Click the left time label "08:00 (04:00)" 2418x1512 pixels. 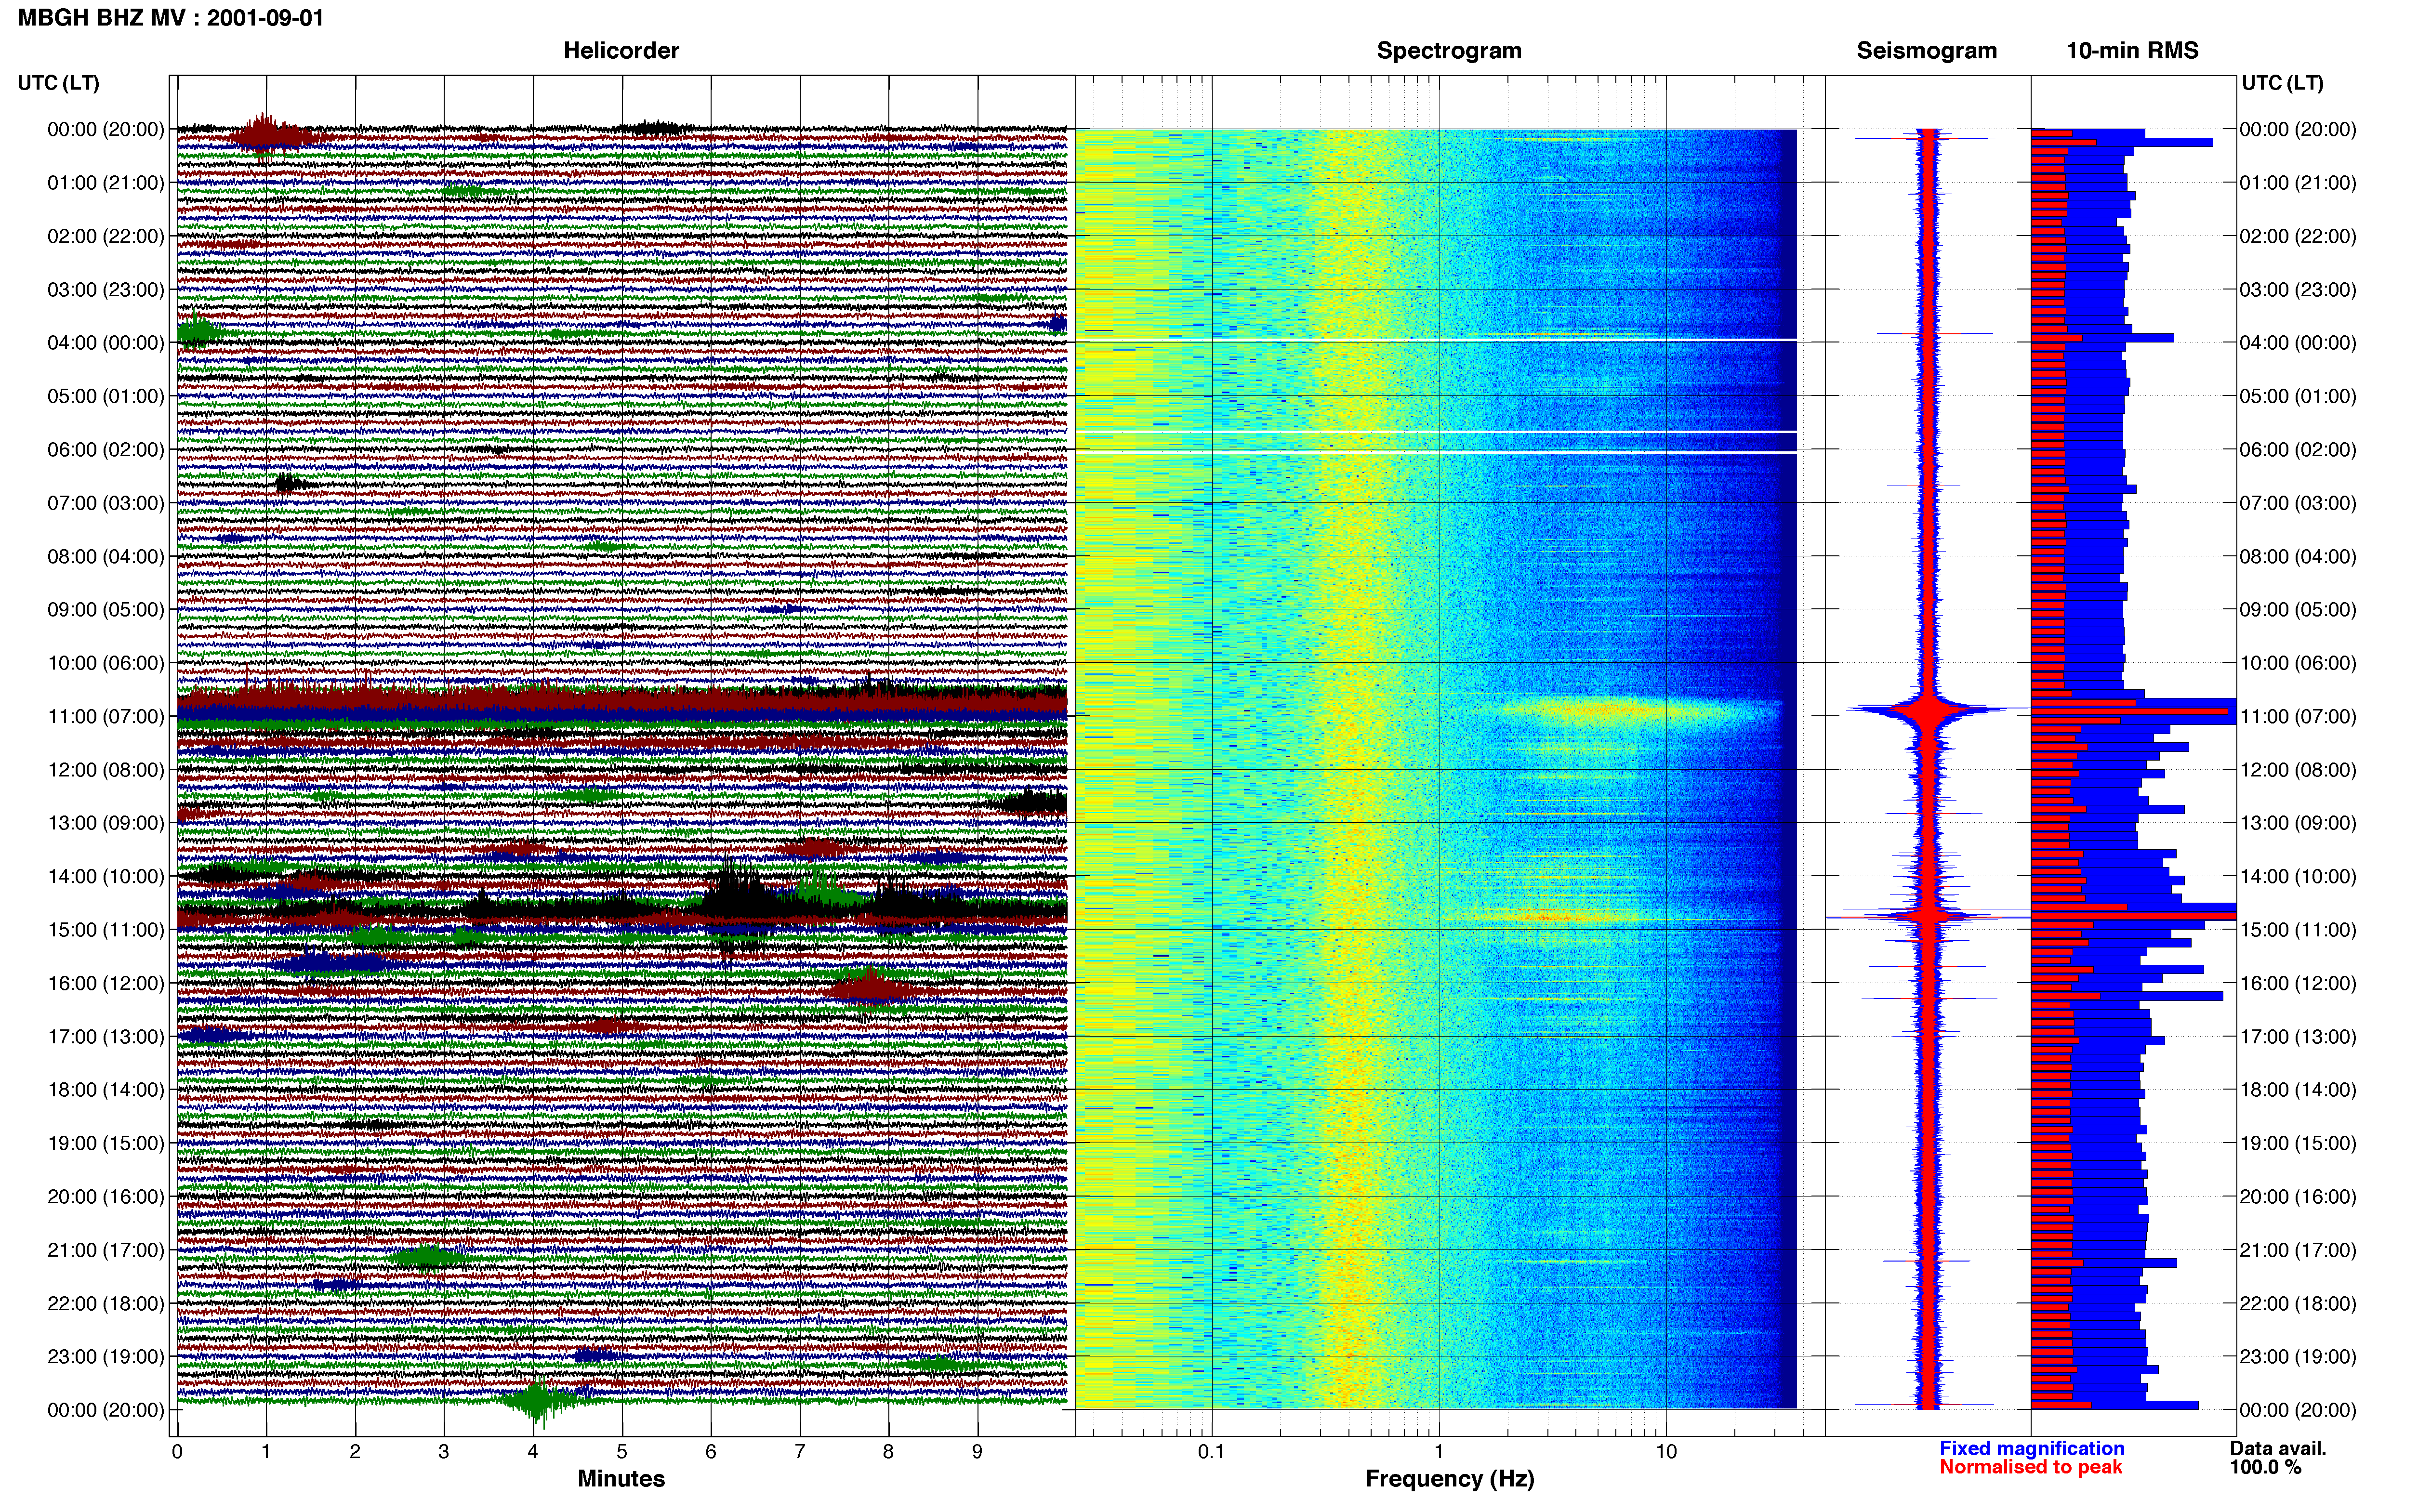pyautogui.click(x=106, y=556)
